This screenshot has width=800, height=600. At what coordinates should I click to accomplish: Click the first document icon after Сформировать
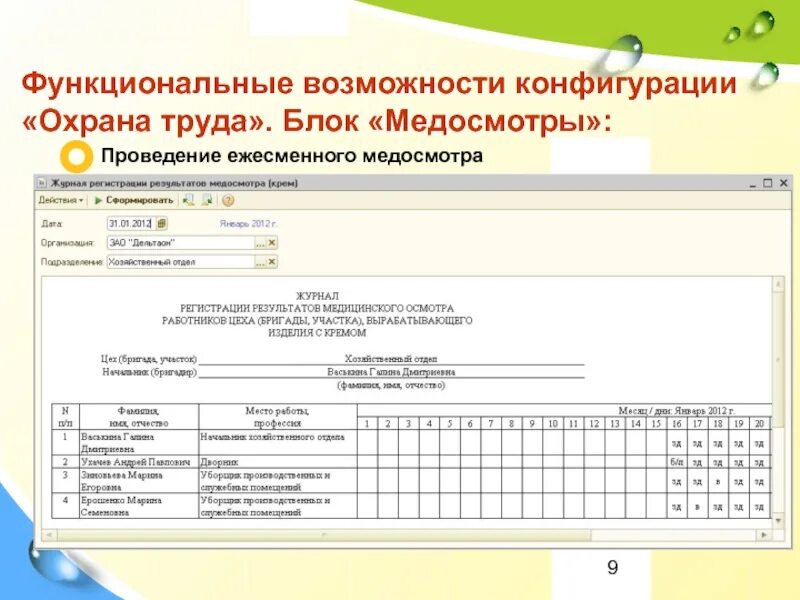click(188, 201)
